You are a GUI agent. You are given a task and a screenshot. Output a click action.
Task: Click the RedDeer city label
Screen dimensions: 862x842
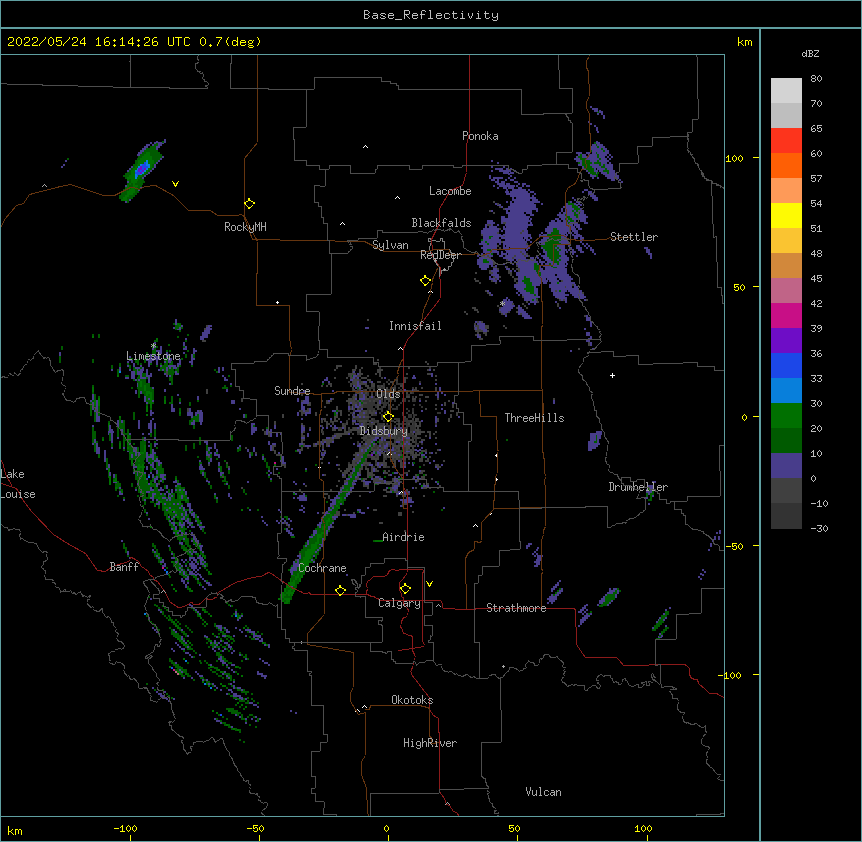point(440,255)
